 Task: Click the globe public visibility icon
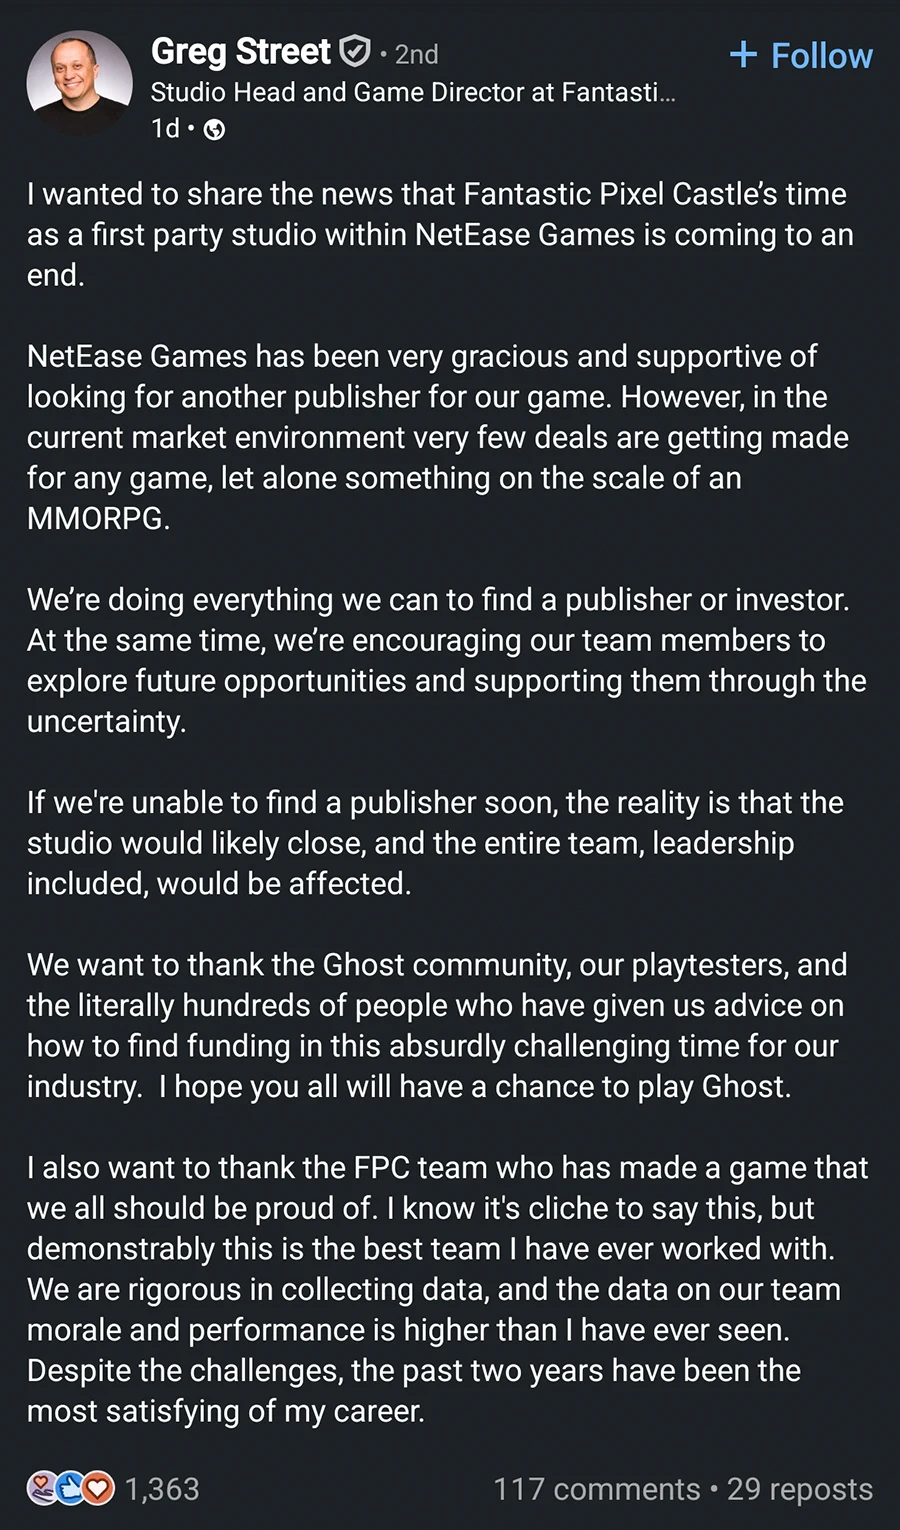click(x=214, y=130)
